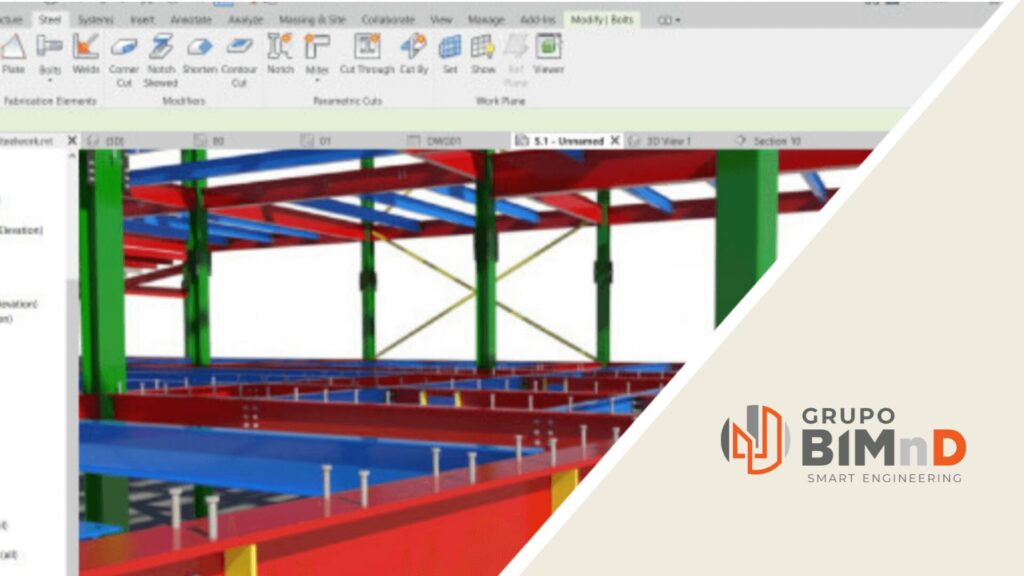Open the Massing & Site ribbon tab
Screen dimensions: 1024x576
[x=310, y=20]
